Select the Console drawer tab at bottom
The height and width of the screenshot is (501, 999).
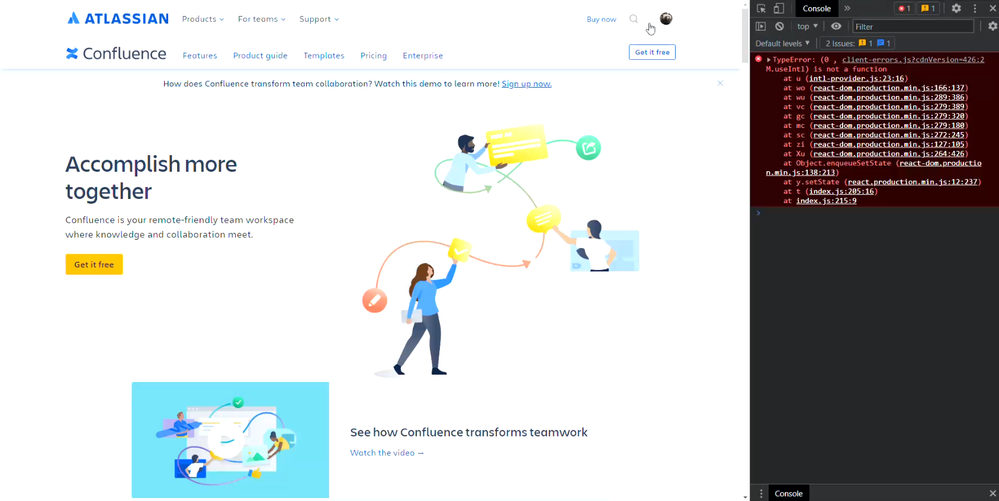[x=788, y=493]
